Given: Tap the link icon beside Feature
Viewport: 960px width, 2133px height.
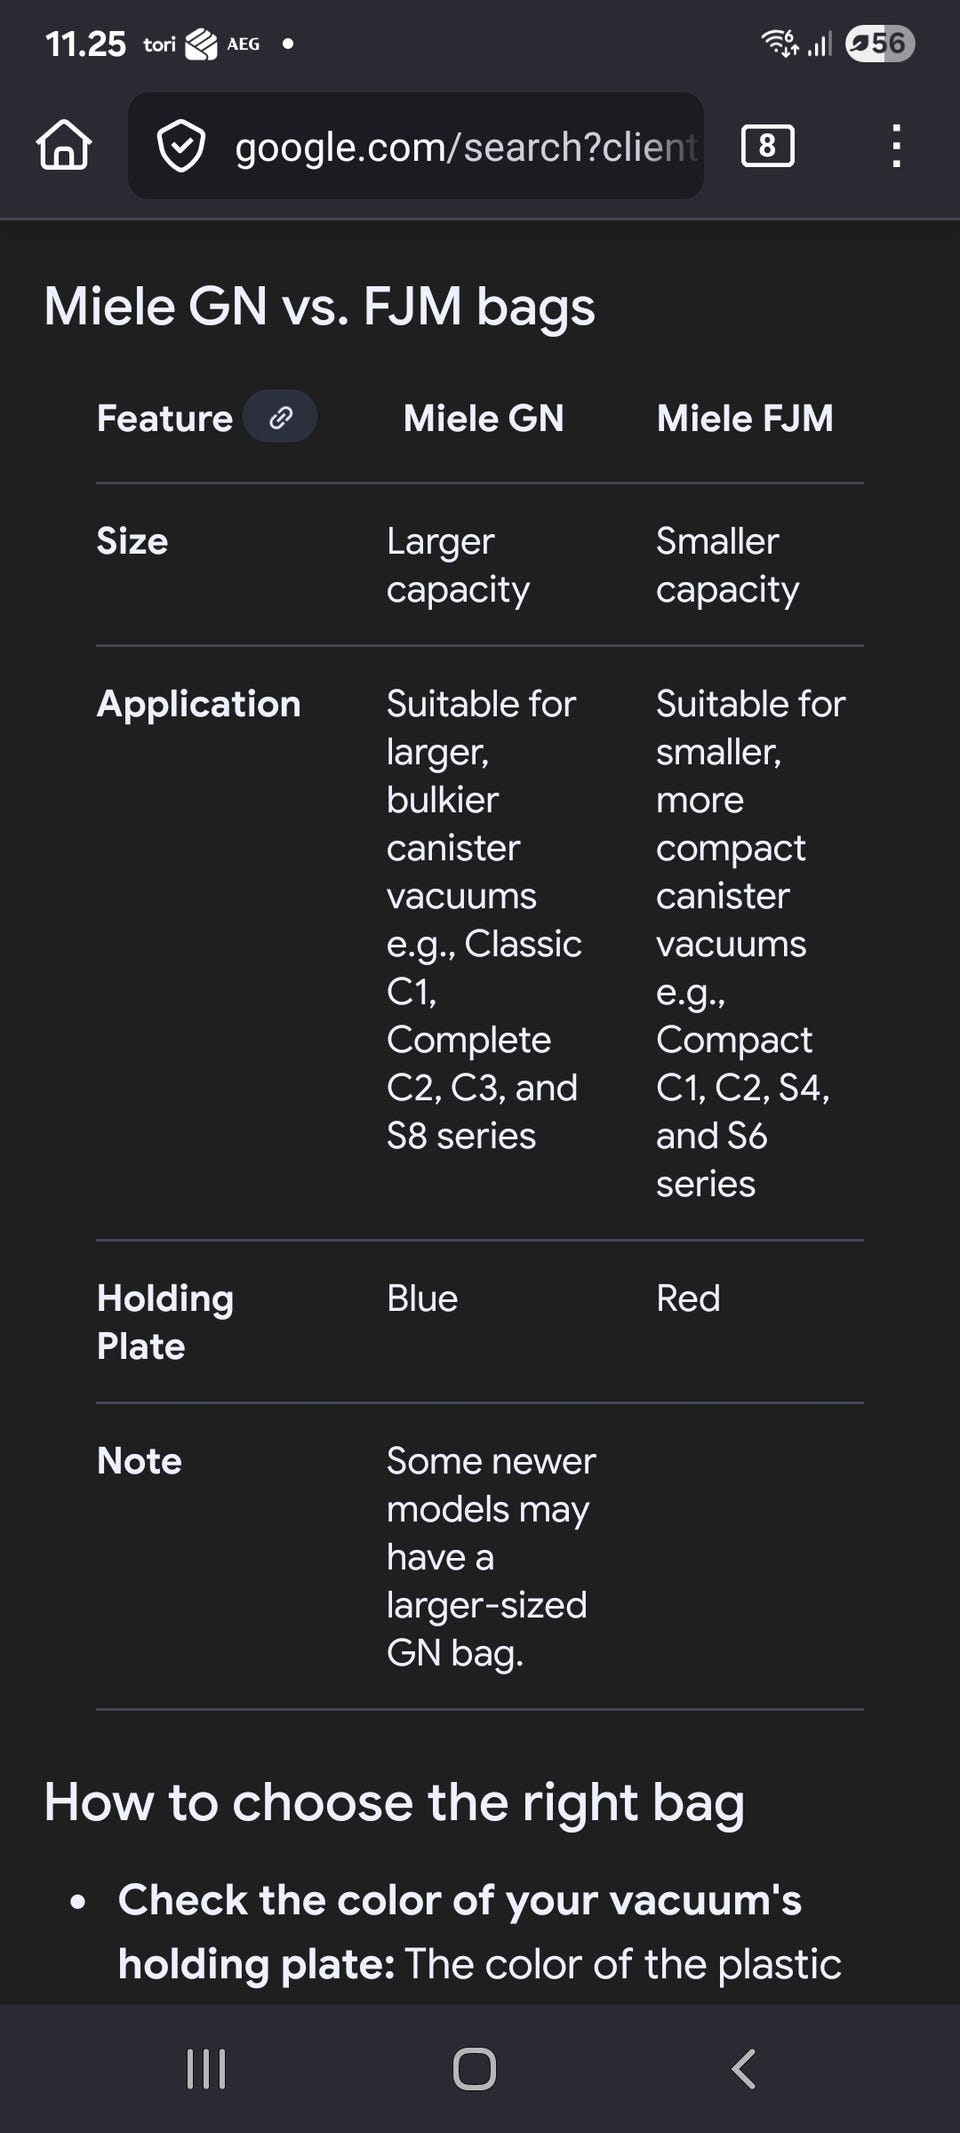Looking at the screenshot, I should pos(281,417).
